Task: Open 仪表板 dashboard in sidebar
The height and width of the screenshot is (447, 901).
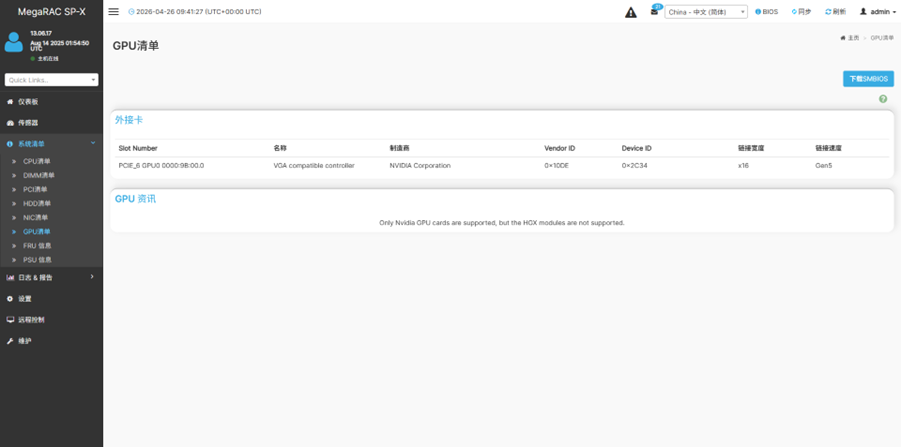Action: (51, 102)
